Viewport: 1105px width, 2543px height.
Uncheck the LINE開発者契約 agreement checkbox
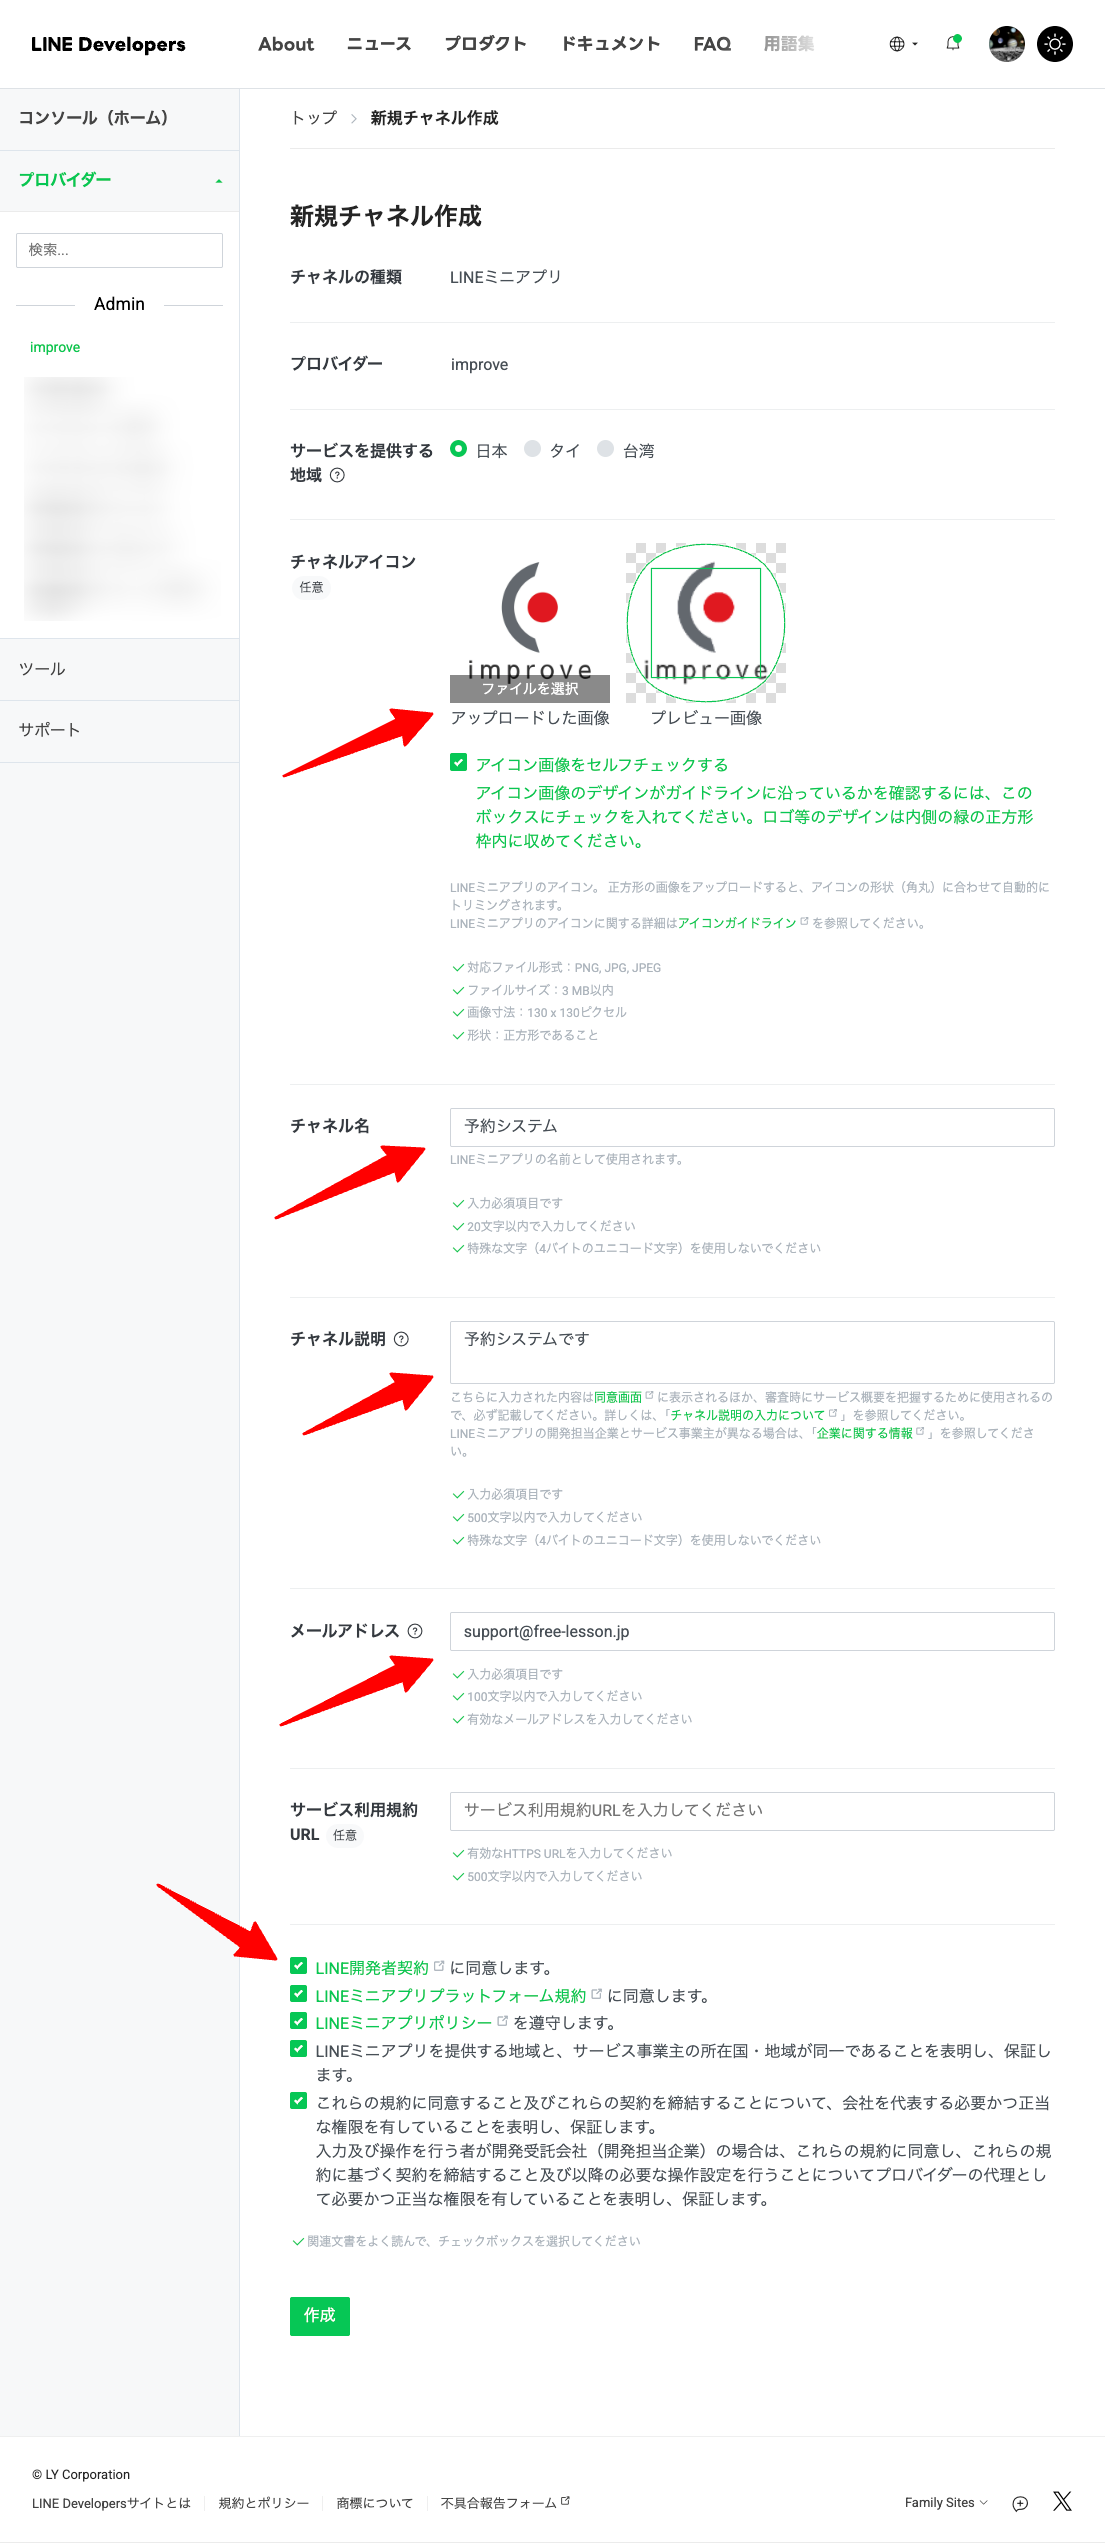298,1966
